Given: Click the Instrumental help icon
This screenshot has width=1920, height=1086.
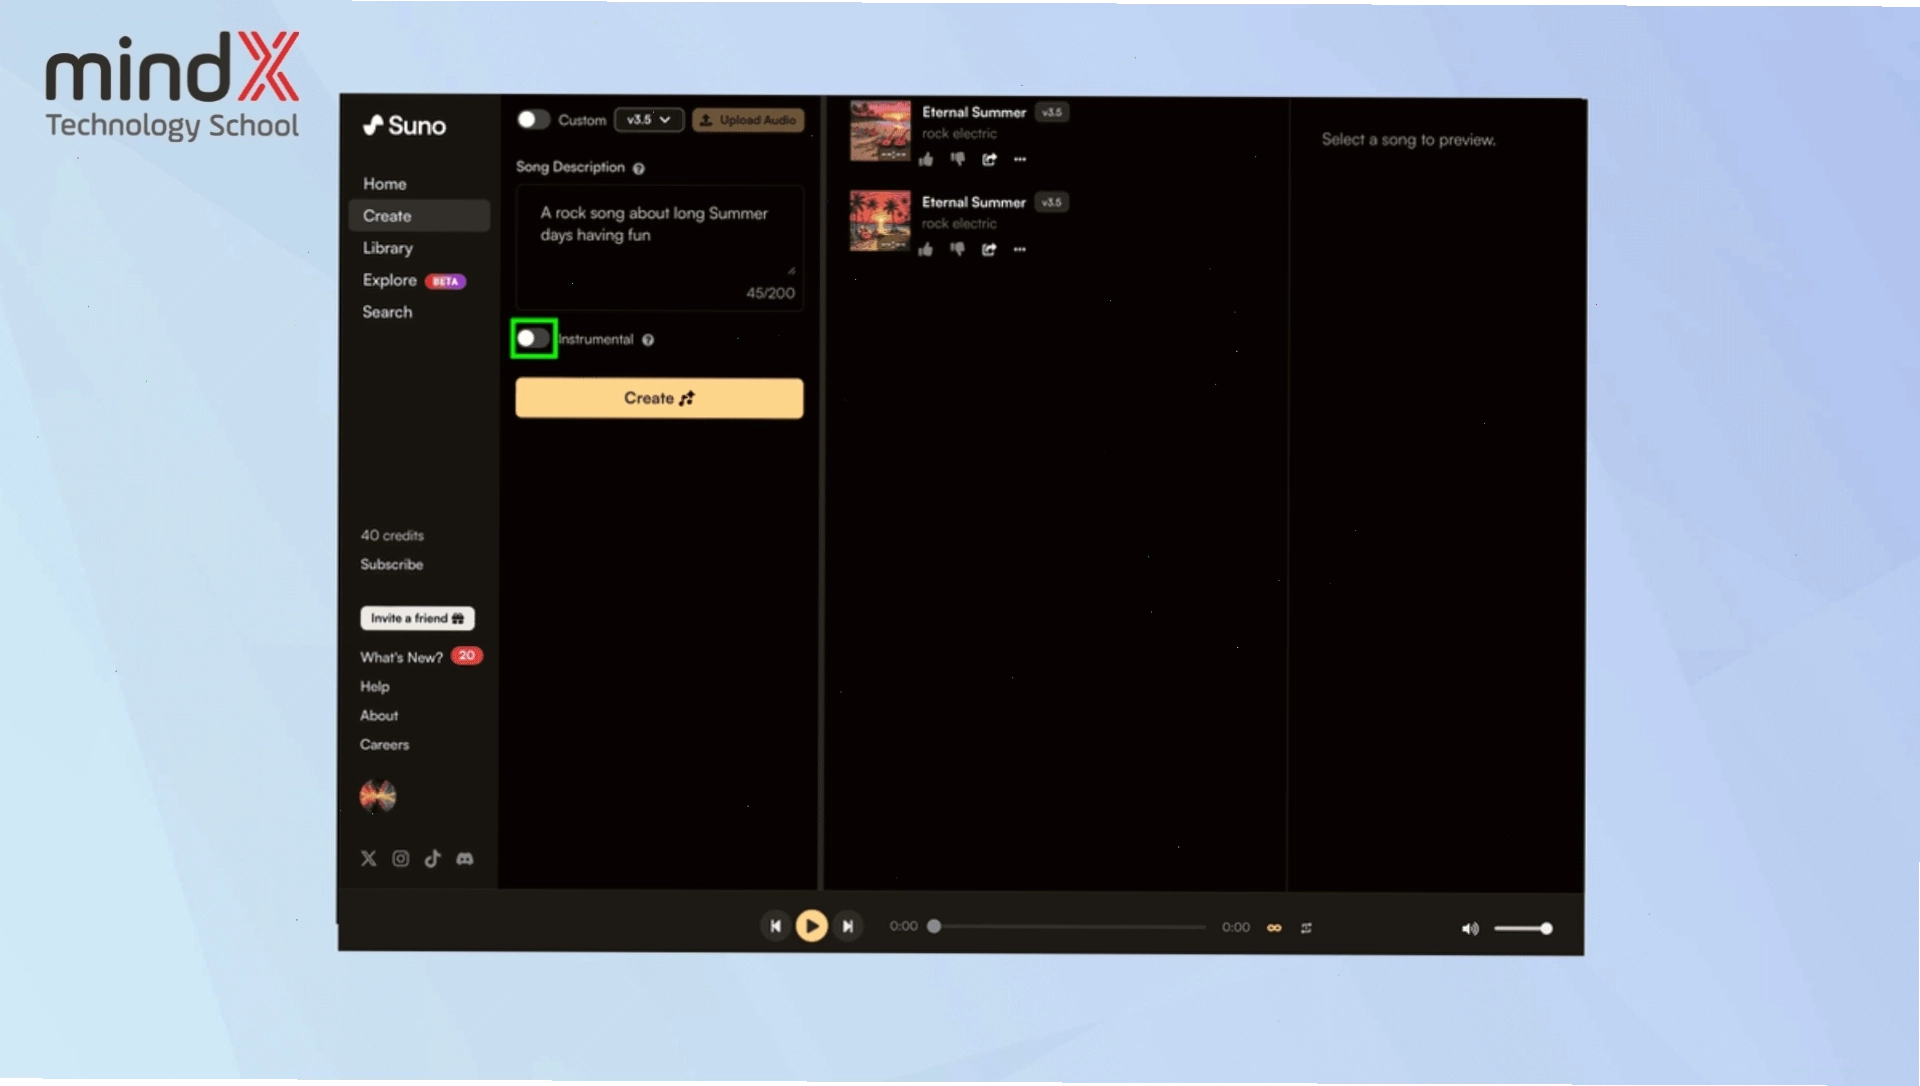Looking at the screenshot, I should click(x=648, y=340).
